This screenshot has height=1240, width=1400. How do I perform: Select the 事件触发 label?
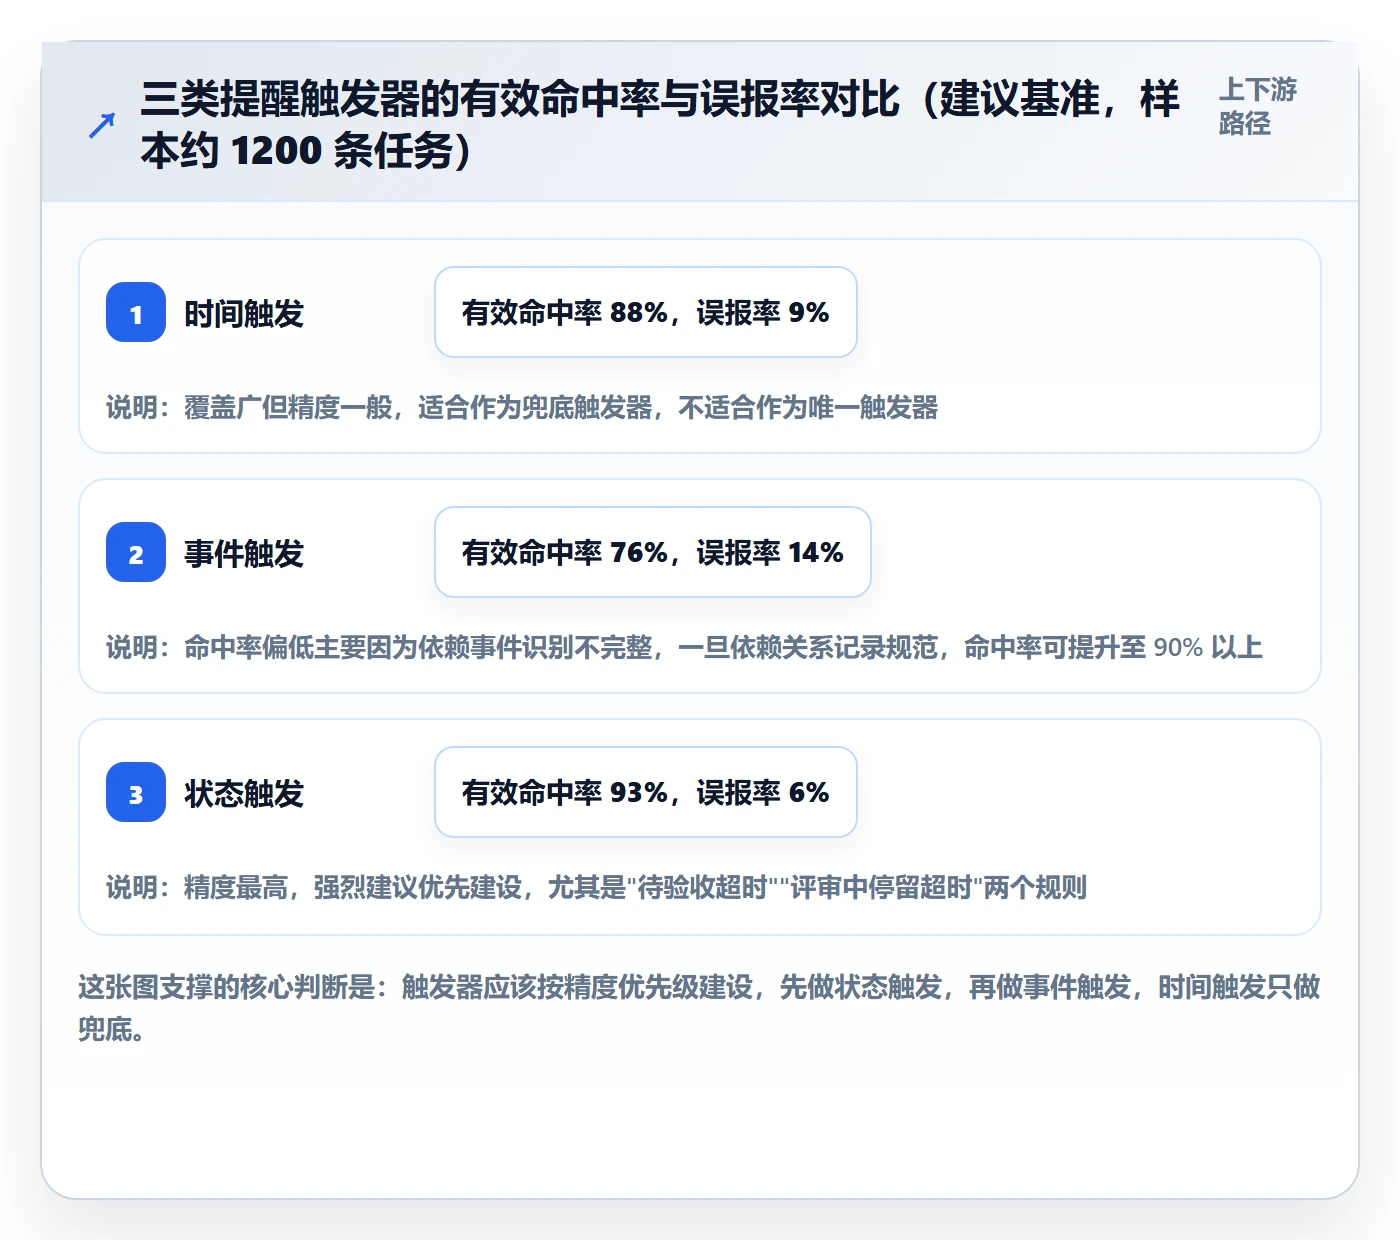tap(244, 554)
